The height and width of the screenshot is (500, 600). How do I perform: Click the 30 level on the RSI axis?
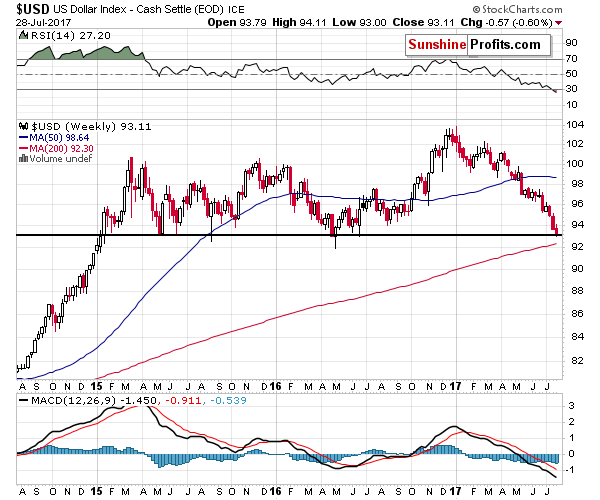[x=571, y=89]
